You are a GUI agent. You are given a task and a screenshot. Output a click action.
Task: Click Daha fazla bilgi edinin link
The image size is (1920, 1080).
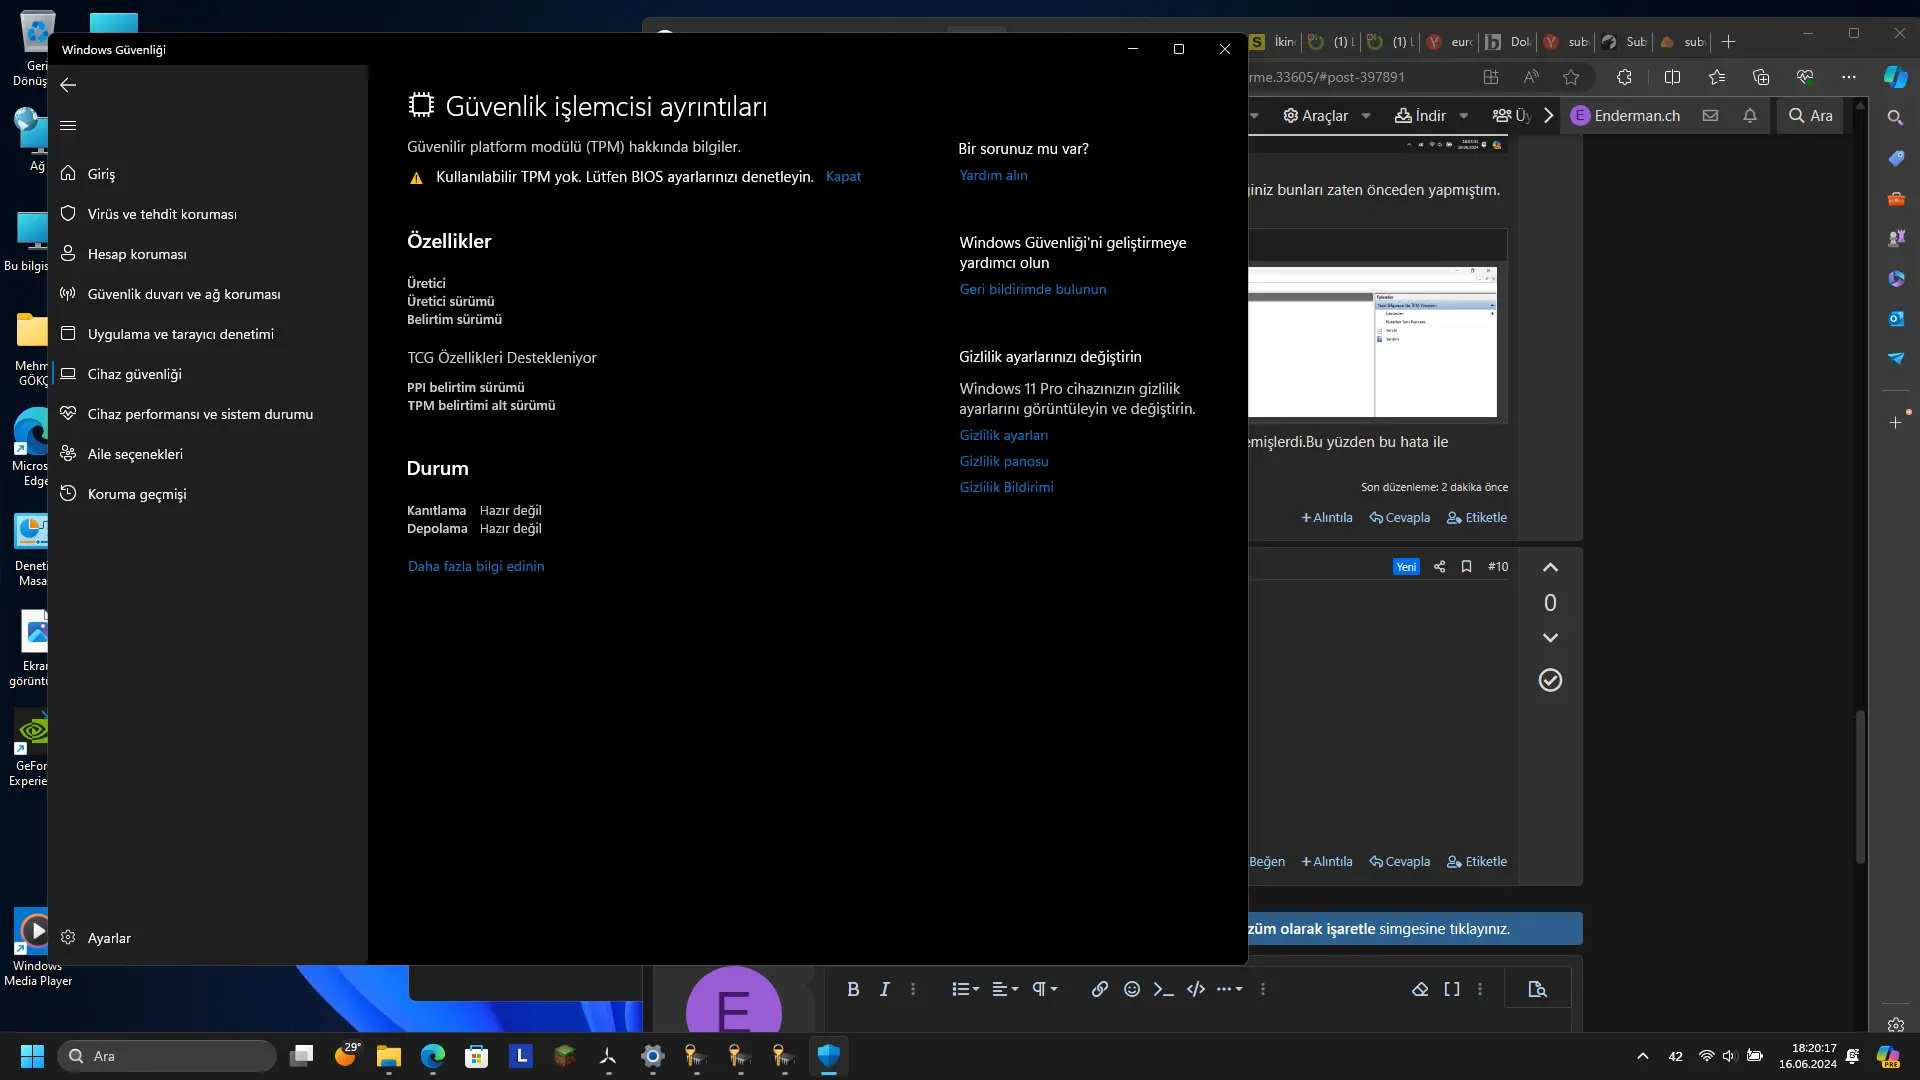[x=476, y=566]
